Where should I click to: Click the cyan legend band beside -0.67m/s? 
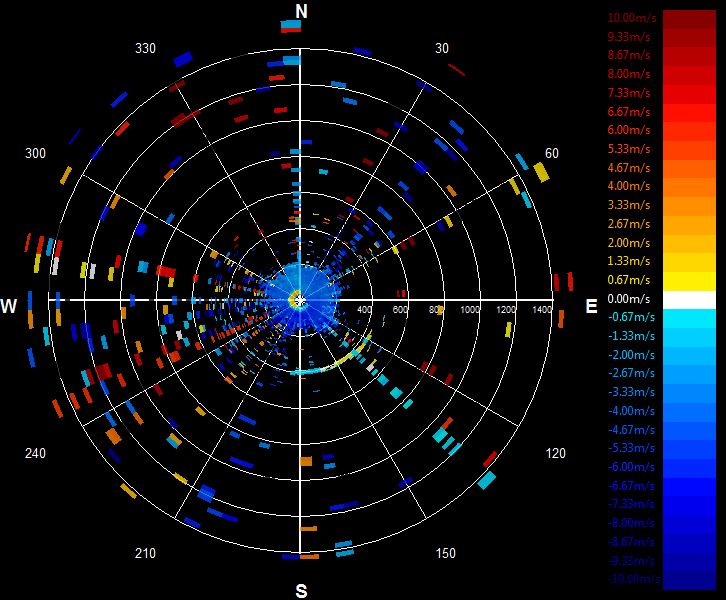tap(689, 319)
